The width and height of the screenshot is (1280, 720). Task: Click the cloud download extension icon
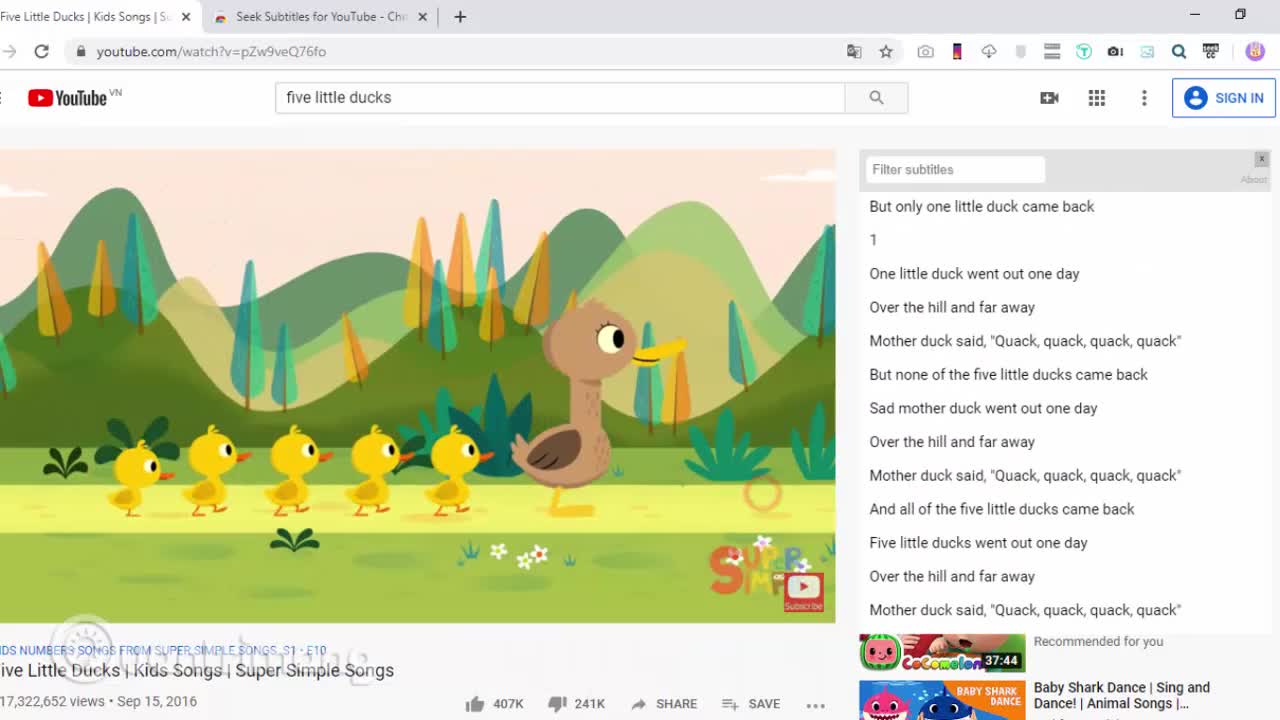coord(989,51)
